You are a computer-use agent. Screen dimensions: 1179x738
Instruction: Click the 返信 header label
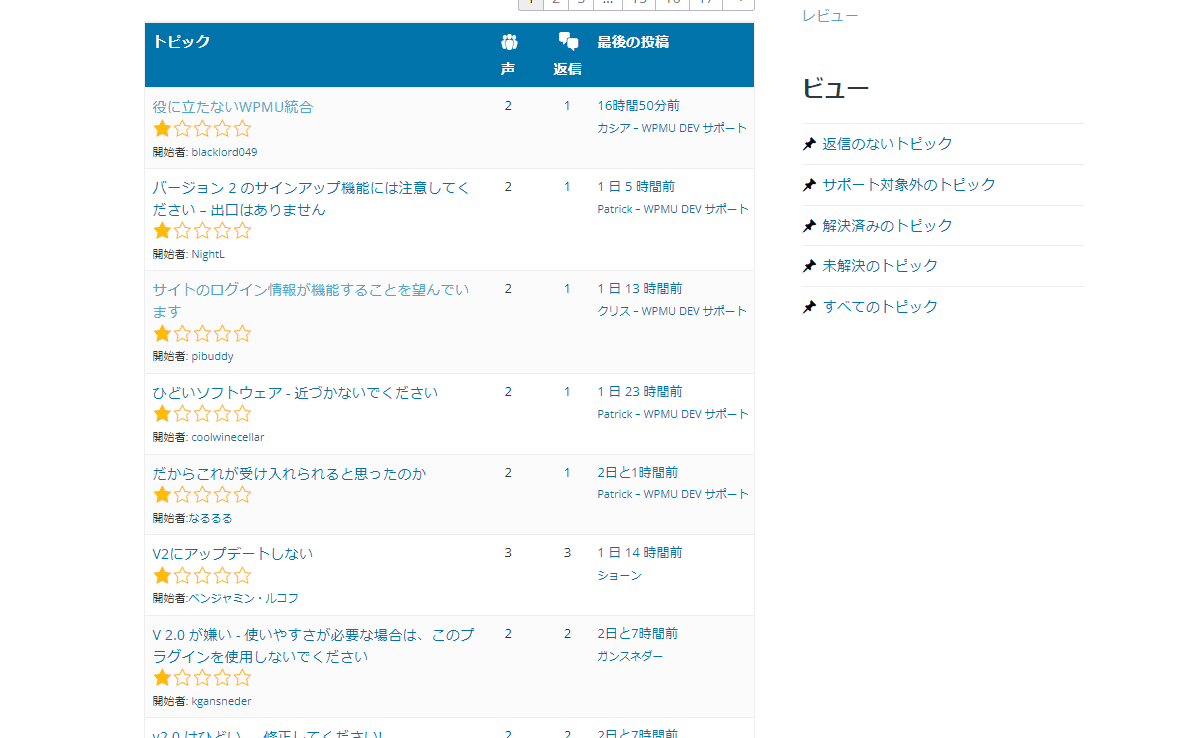tap(567, 69)
